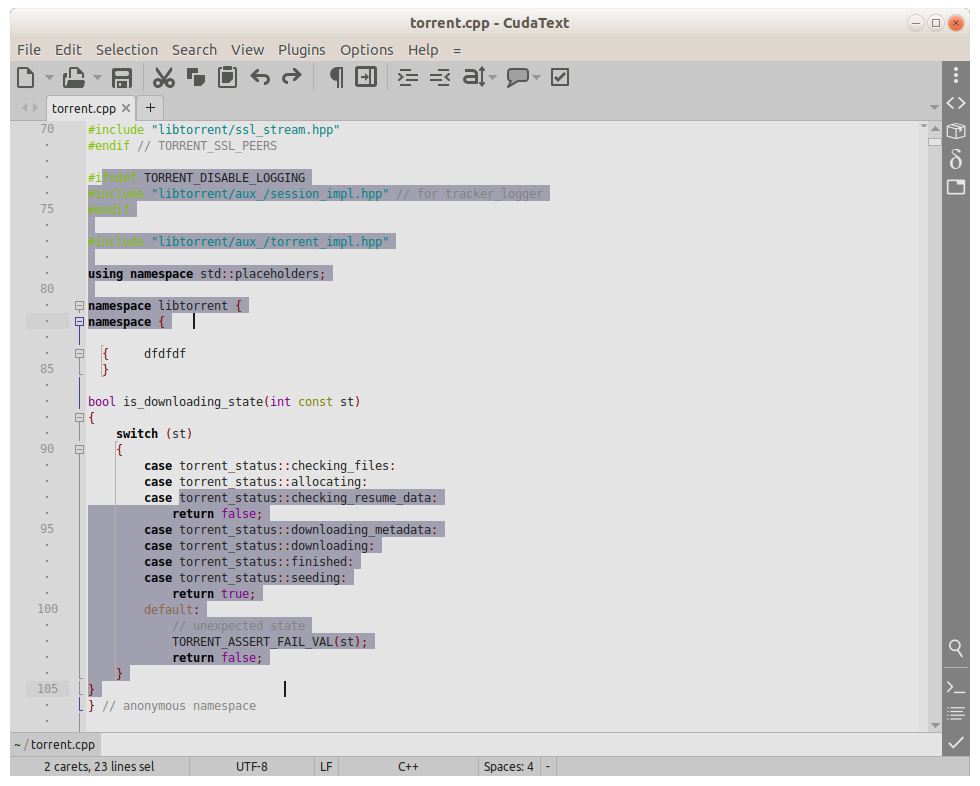Click the options checkmark toolbar icon
This screenshot has height=786, width=980.
click(x=560, y=77)
